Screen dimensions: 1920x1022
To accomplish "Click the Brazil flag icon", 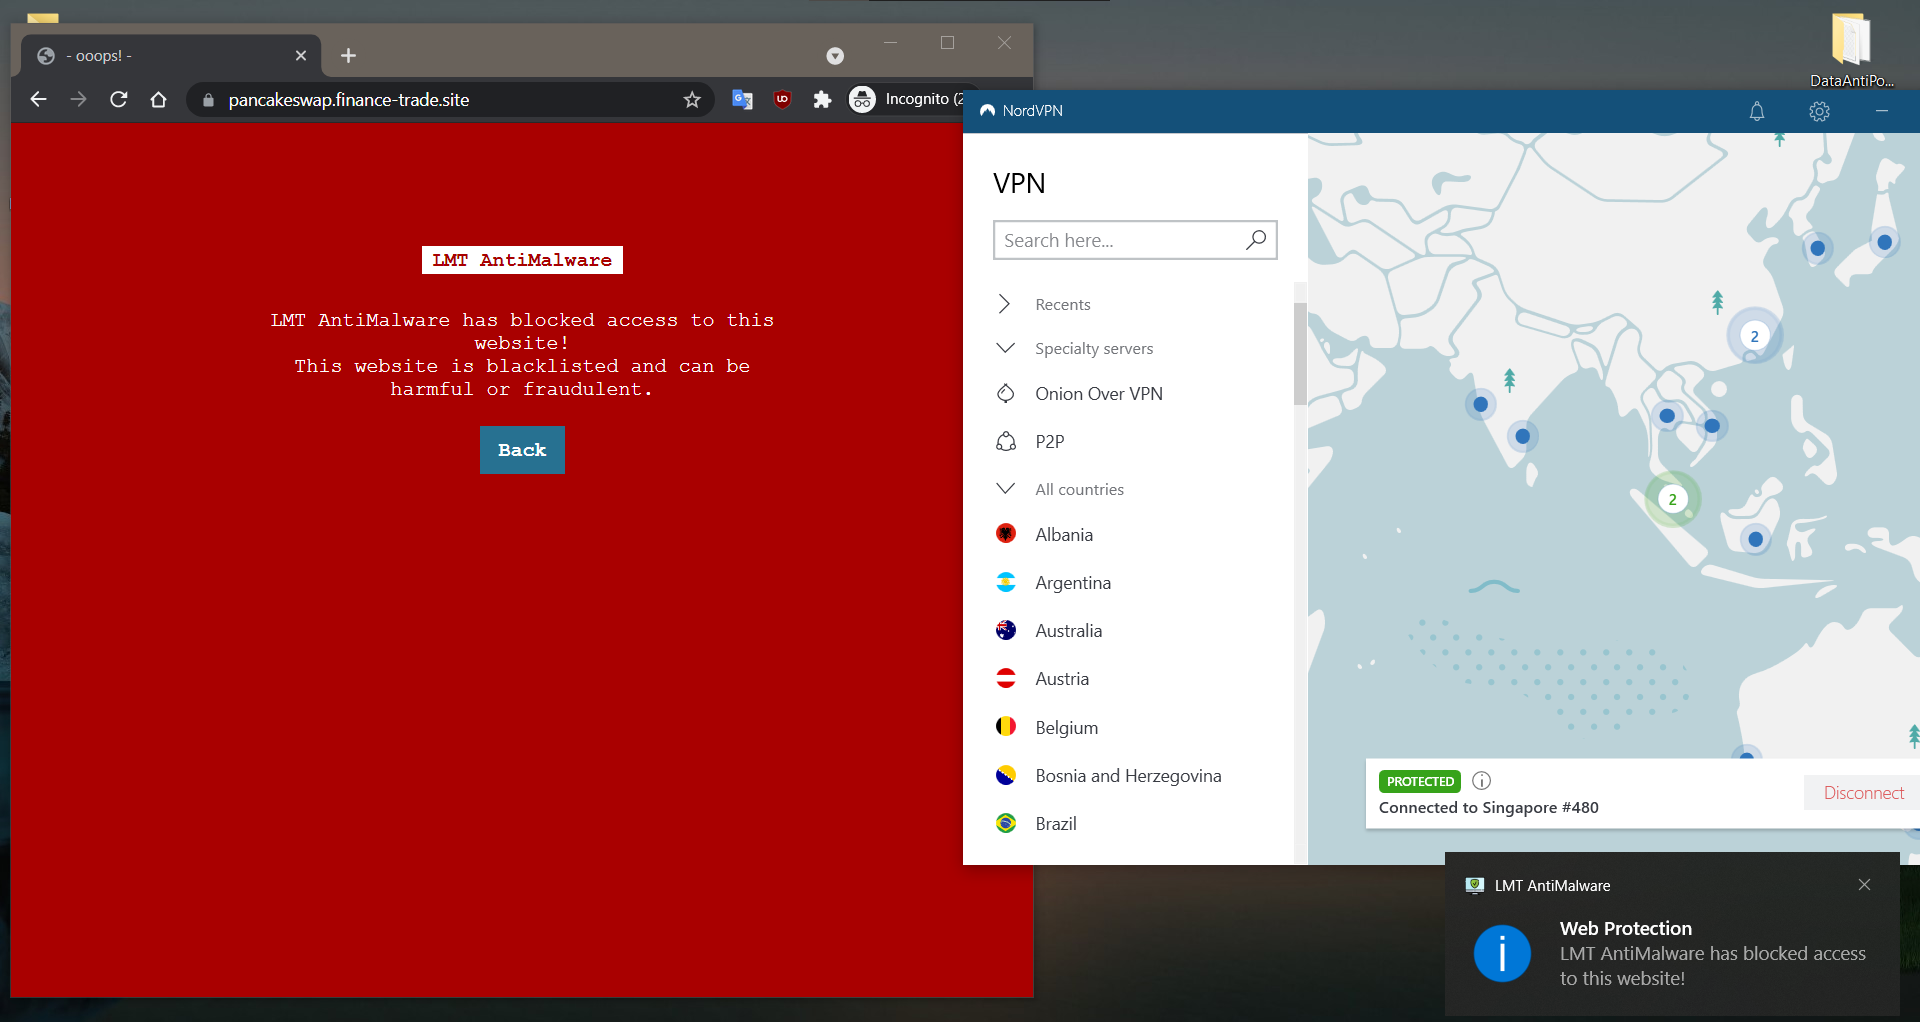I will pyautogui.click(x=1006, y=823).
